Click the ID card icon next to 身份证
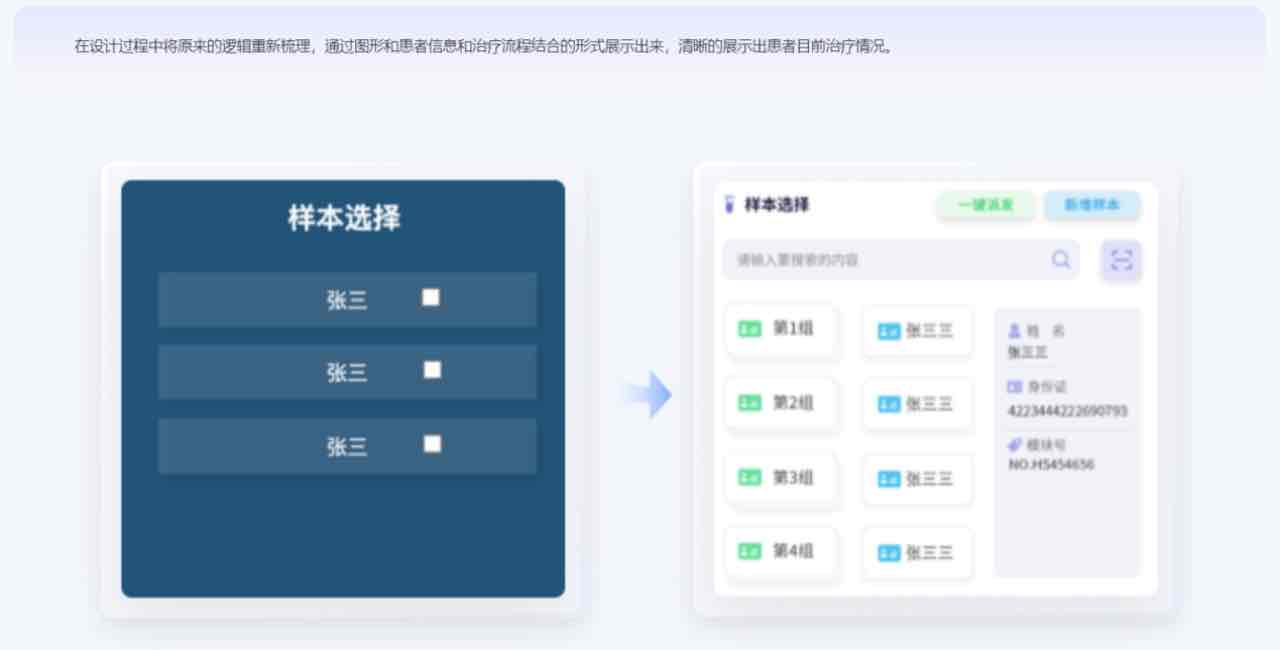The height and width of the screenshot is (650, 1280). [x=1015, y=387]
